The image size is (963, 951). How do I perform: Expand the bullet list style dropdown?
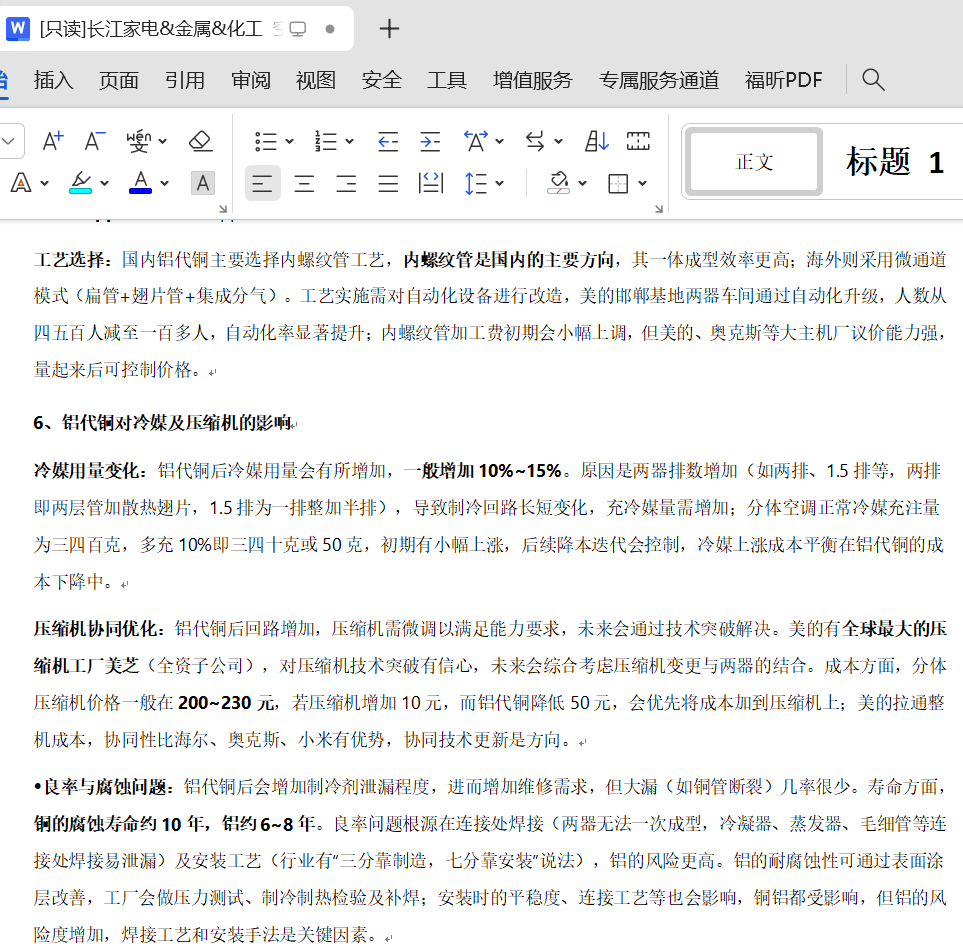(289, 142)
